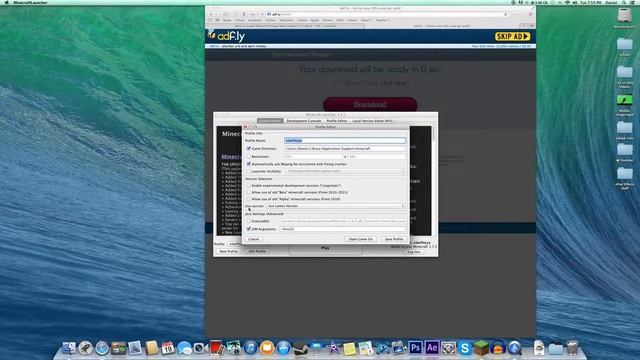Viewport: 640px width, 360px height.
Task: Enable the Launcher Visibility checkbox
Action: coord(249,171)
